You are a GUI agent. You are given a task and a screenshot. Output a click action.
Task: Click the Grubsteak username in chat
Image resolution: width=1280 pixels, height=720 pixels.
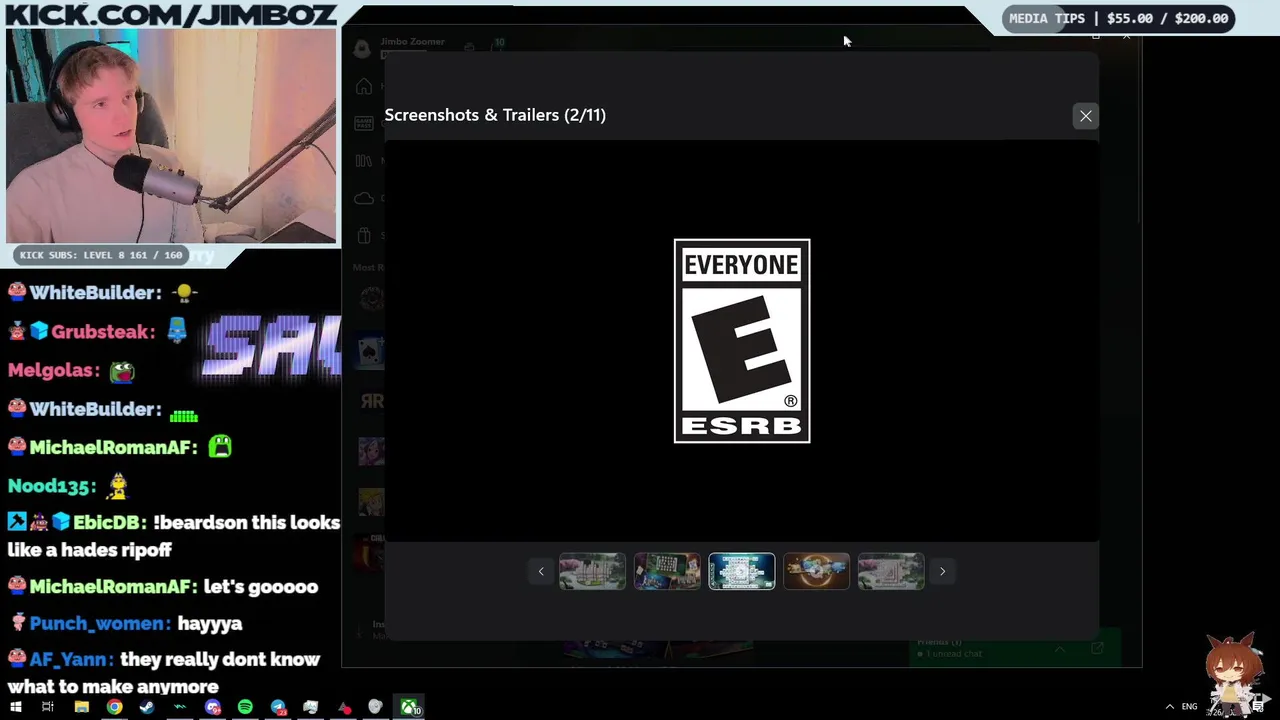[x=103, y=332]
